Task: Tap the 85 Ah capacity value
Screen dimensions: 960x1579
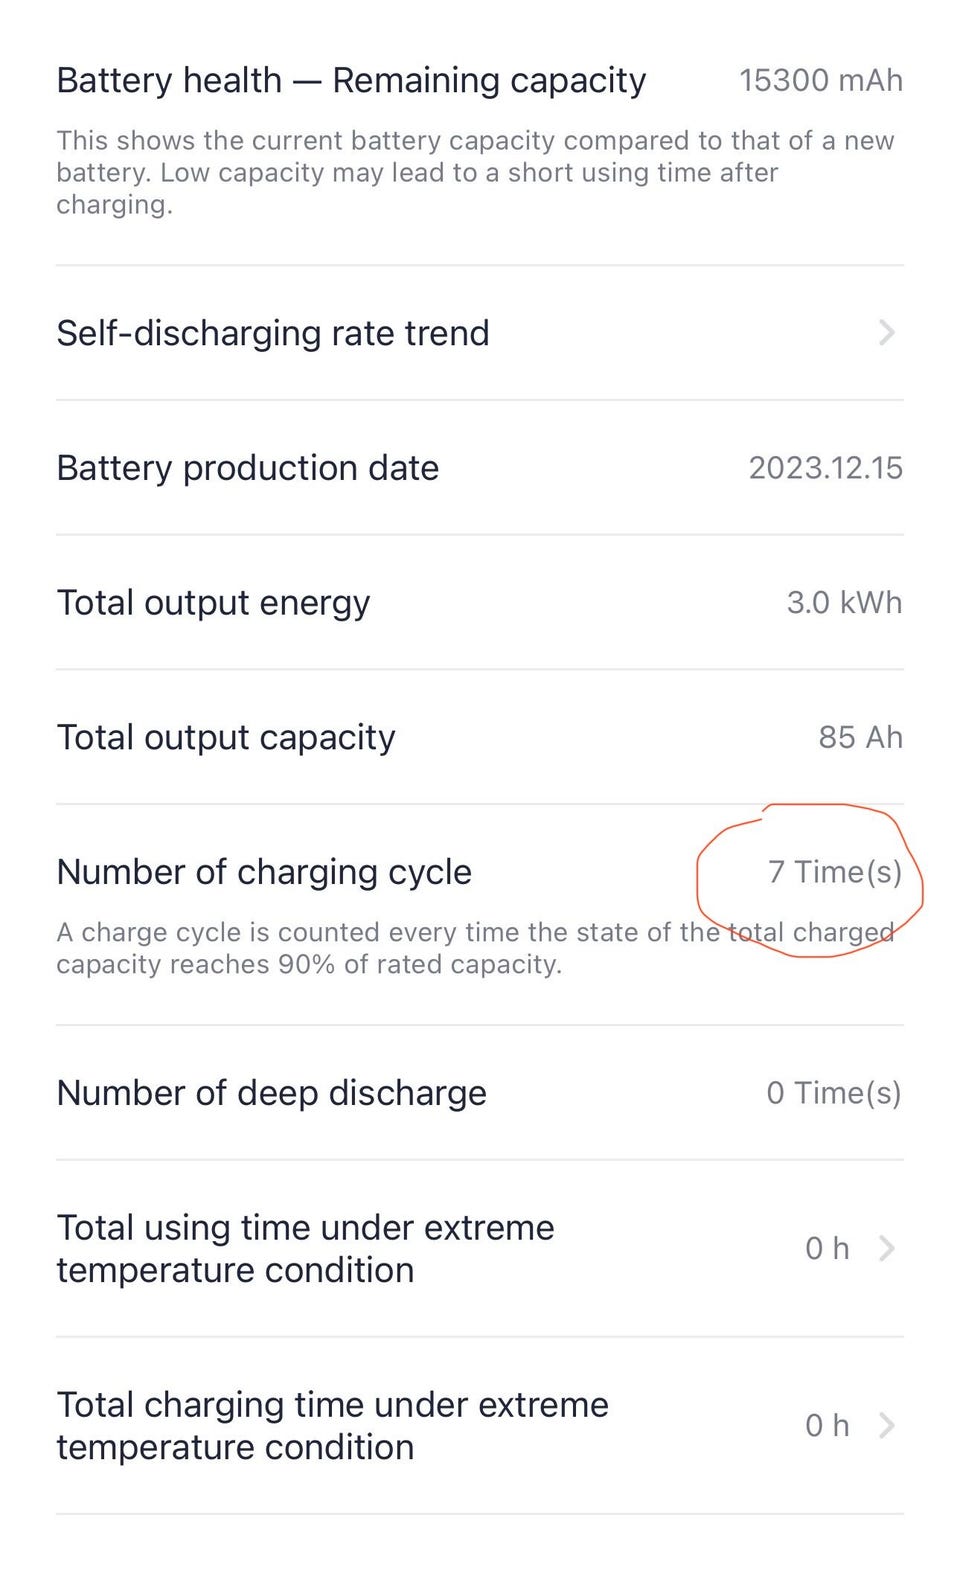Action: point(860,738)
